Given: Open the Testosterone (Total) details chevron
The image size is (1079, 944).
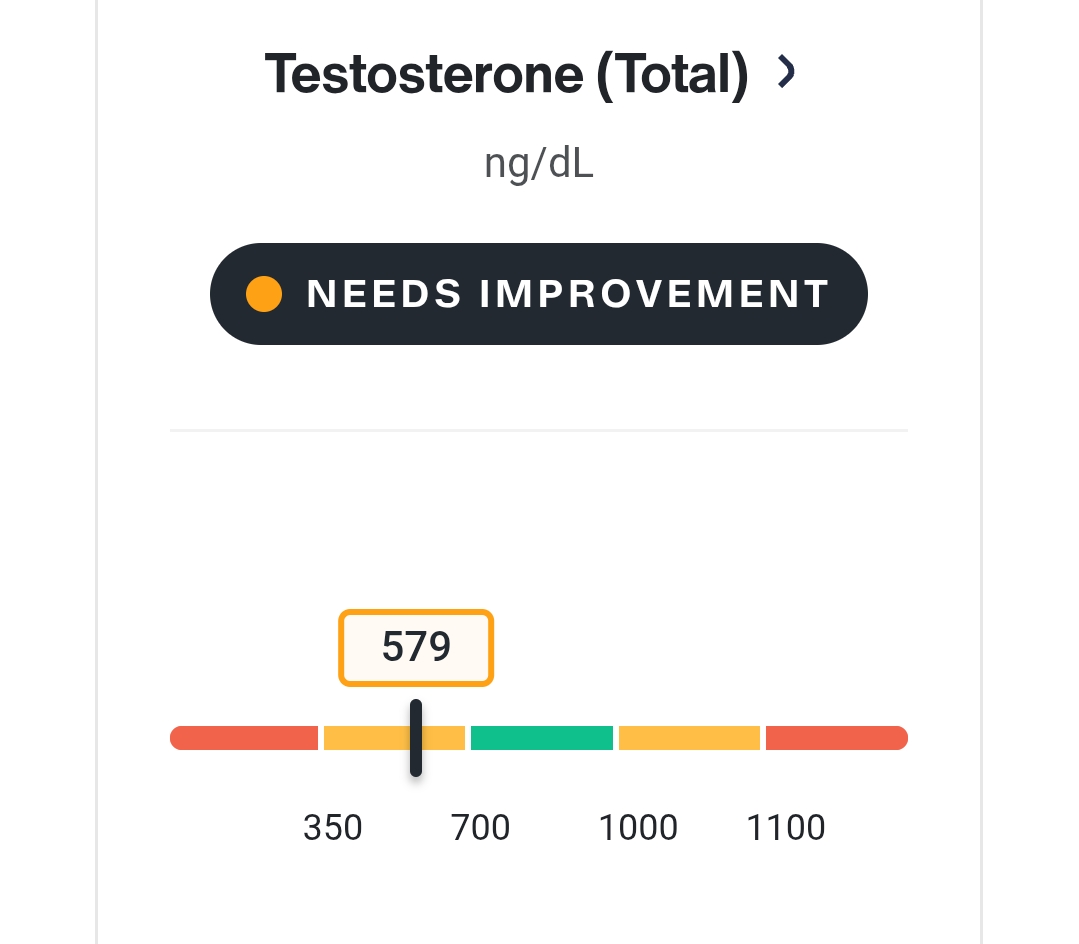Looking at the screenshot, I should tap(787, 72).
